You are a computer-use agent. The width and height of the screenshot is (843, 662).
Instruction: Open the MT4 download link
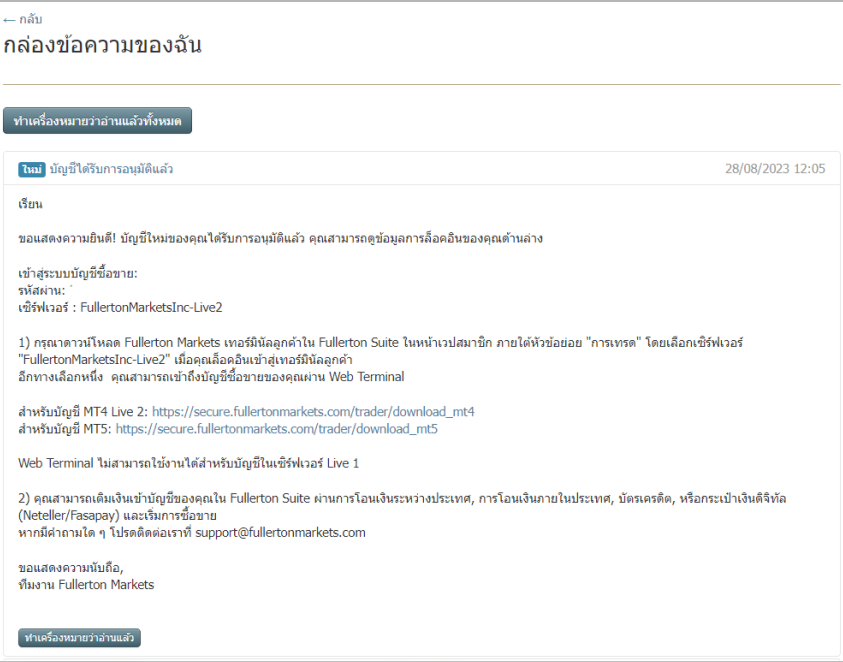tap(313, 412)
